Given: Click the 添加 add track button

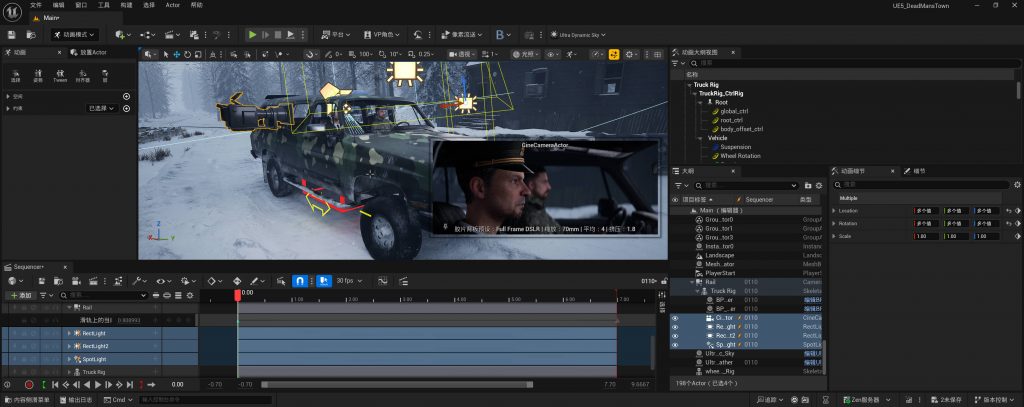Looking at the screenshot, I should 22,296.
